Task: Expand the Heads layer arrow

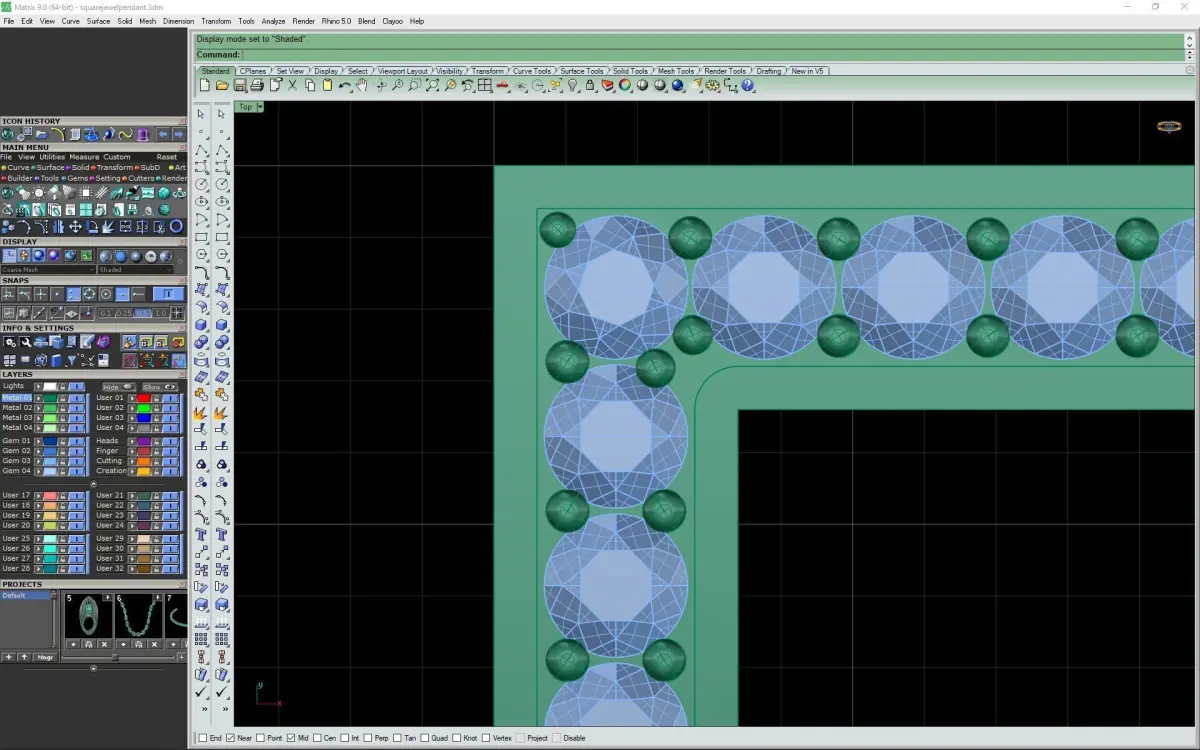Action: pyautogui.click(x=132, y=441)
